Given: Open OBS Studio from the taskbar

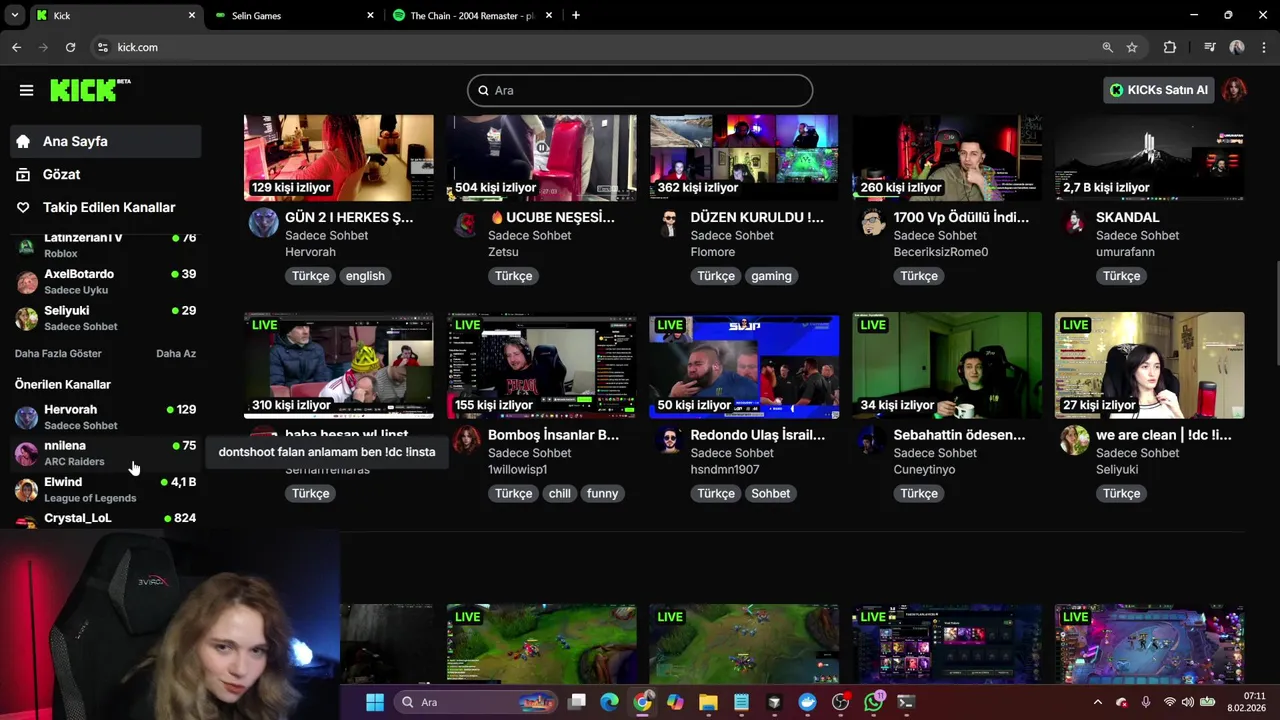Looking at the screenshot, I should click(840, 702).
